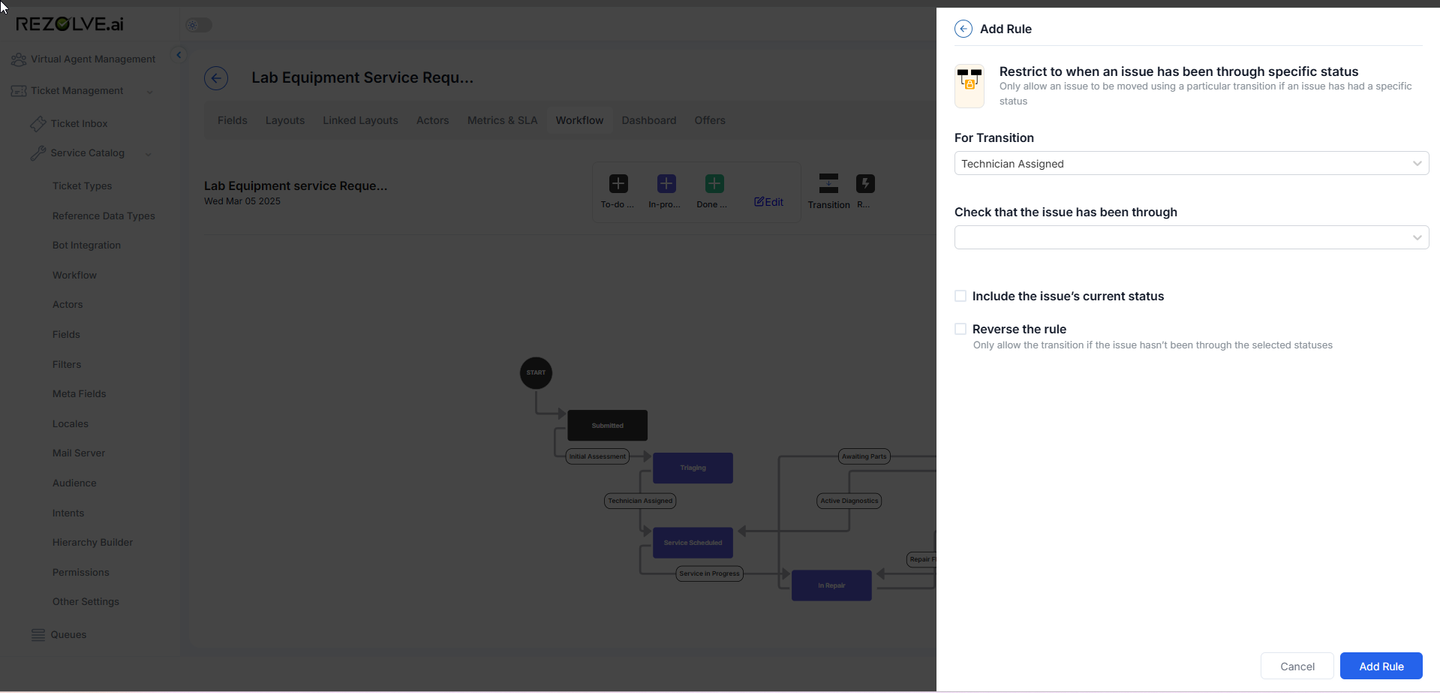Viewport: 1440px width, 693px height.
Task: Click the Service Catalog wrench icon
Action: (x=38, y=153)
